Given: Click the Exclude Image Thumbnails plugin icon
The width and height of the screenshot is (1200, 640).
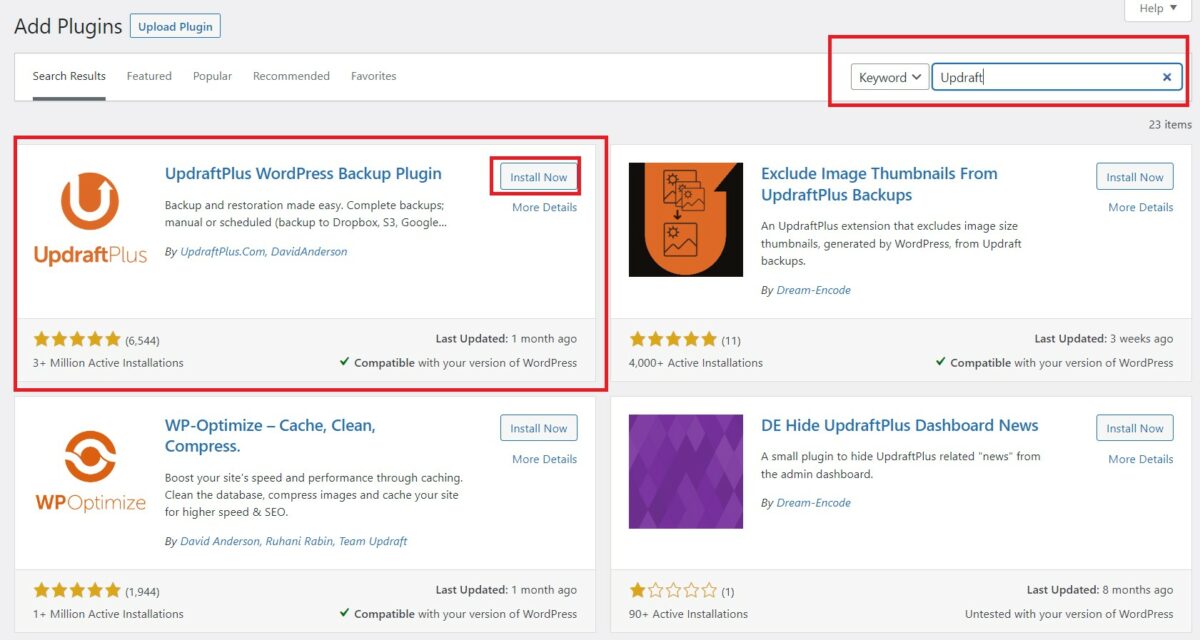Looking at the screenshot, I should click(686, 220).
